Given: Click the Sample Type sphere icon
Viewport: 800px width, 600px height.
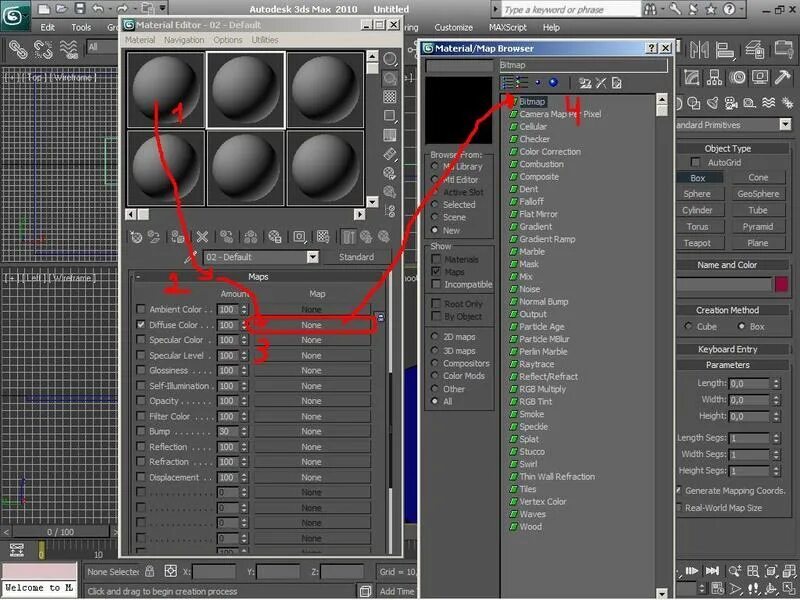Looking at the screenshot, I should click(390, 60).
